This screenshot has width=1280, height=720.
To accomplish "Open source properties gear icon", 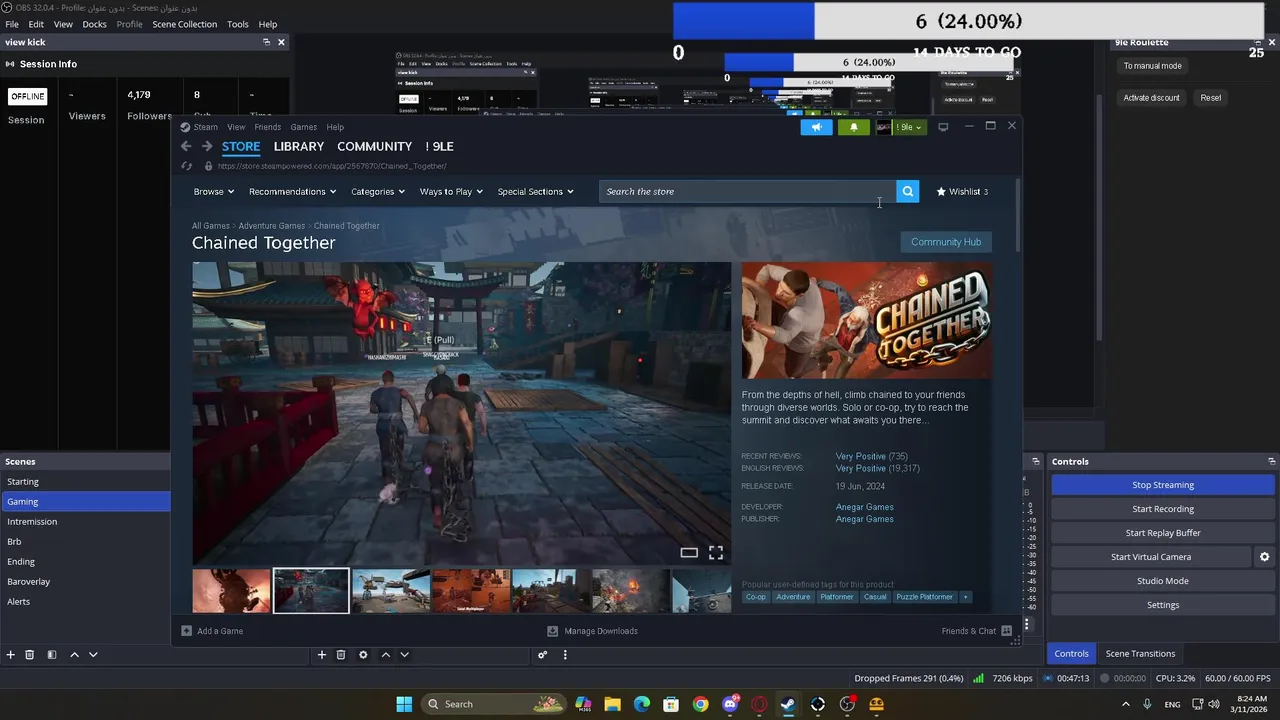I will point(363,654).
